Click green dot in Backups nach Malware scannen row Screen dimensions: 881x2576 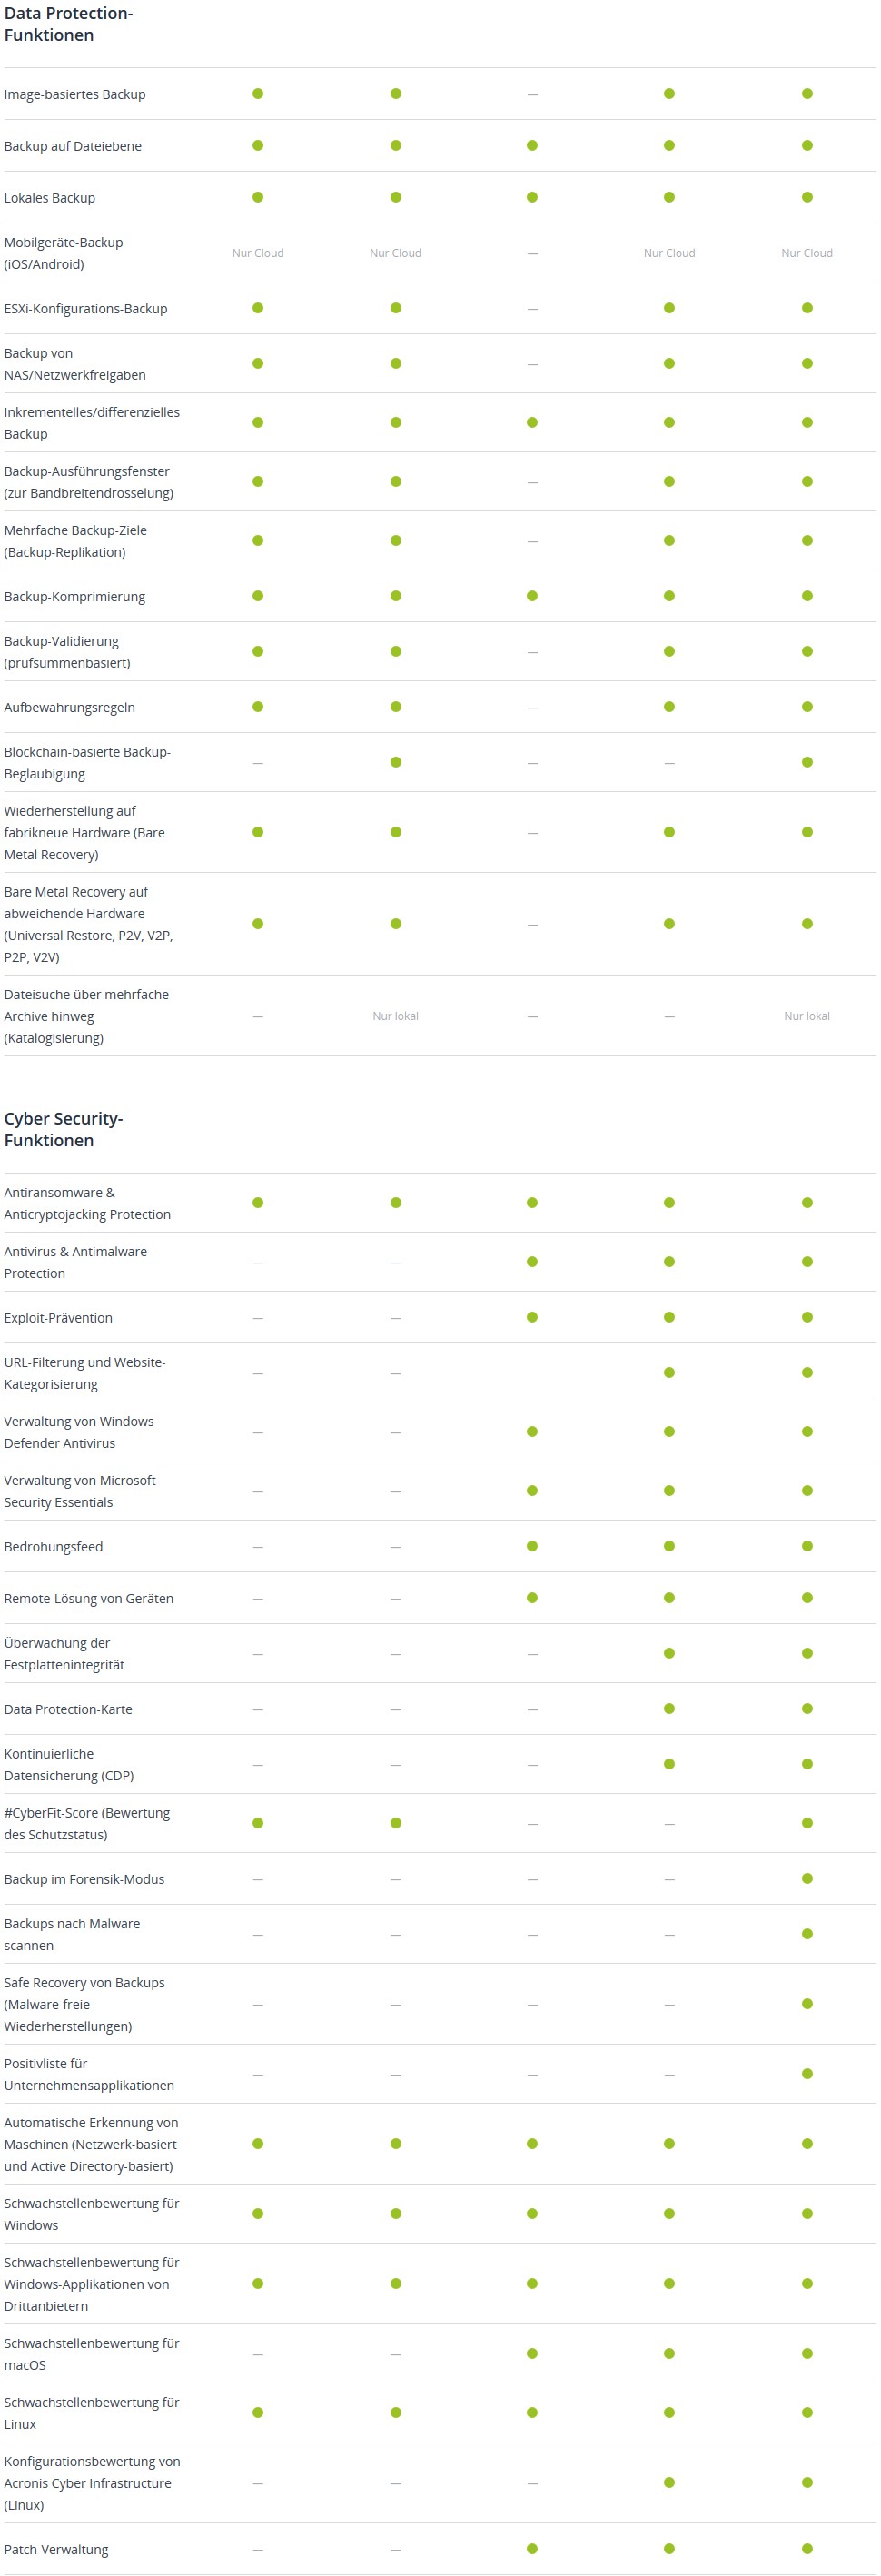click(807, 1933)
